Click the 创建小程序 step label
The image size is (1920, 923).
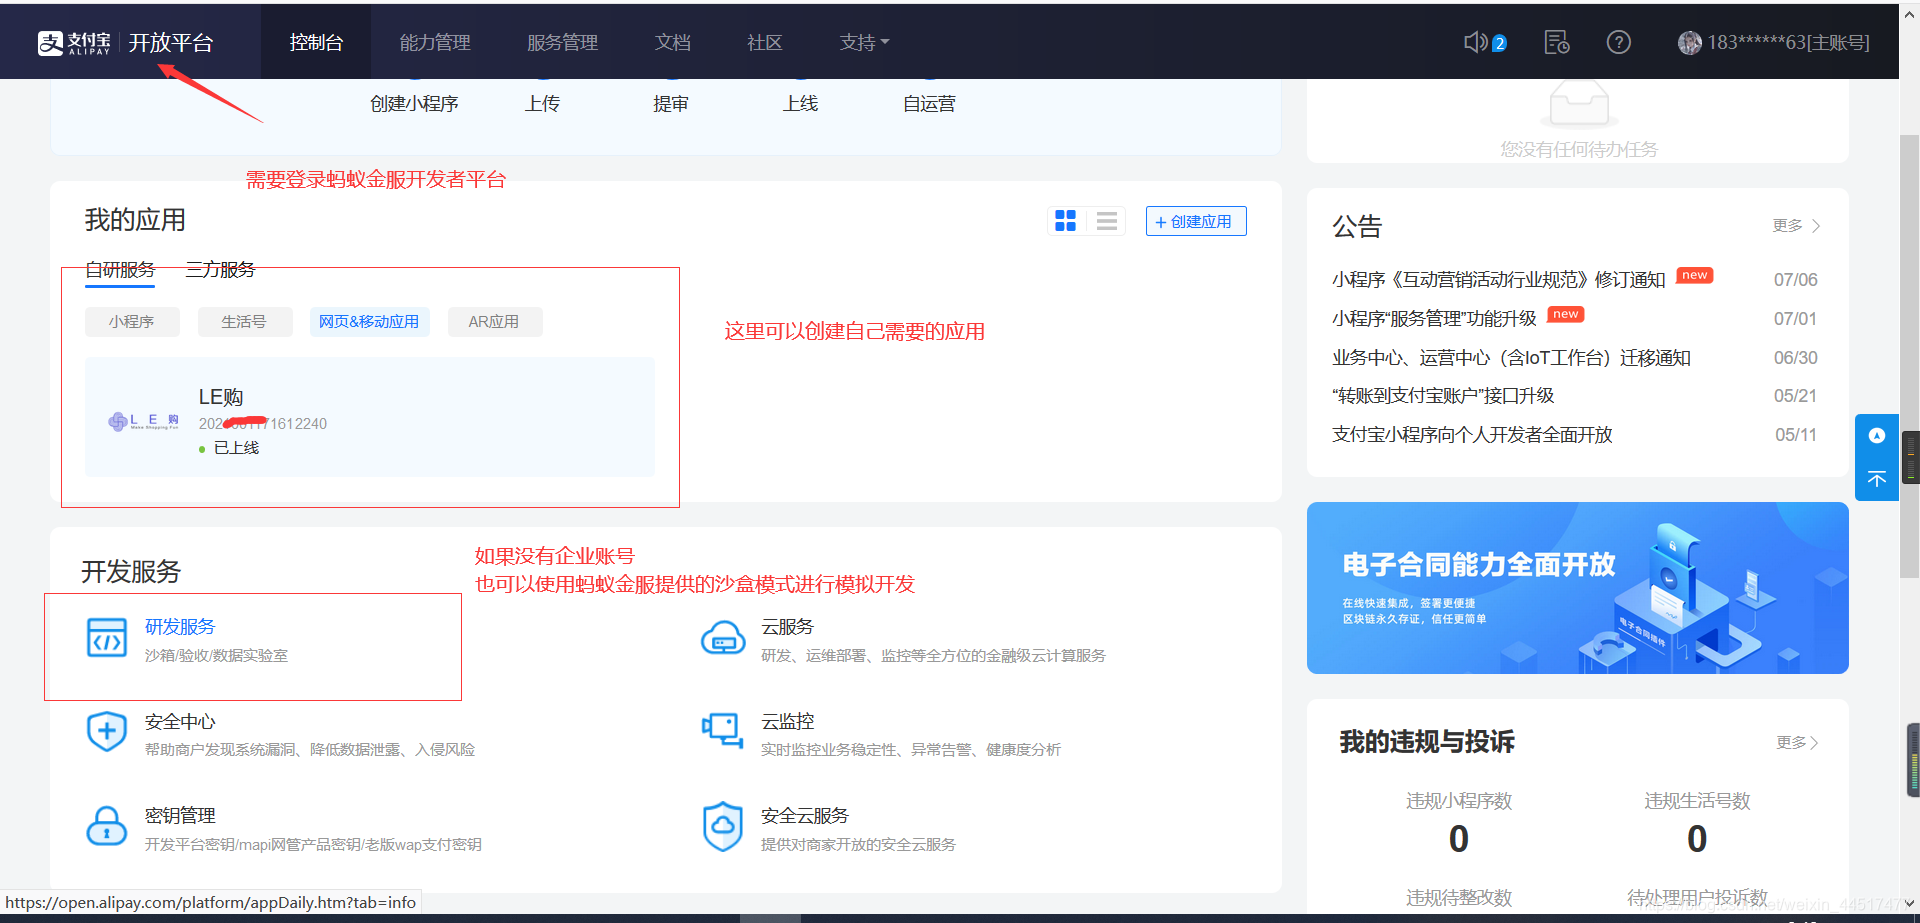pos(414,104)
